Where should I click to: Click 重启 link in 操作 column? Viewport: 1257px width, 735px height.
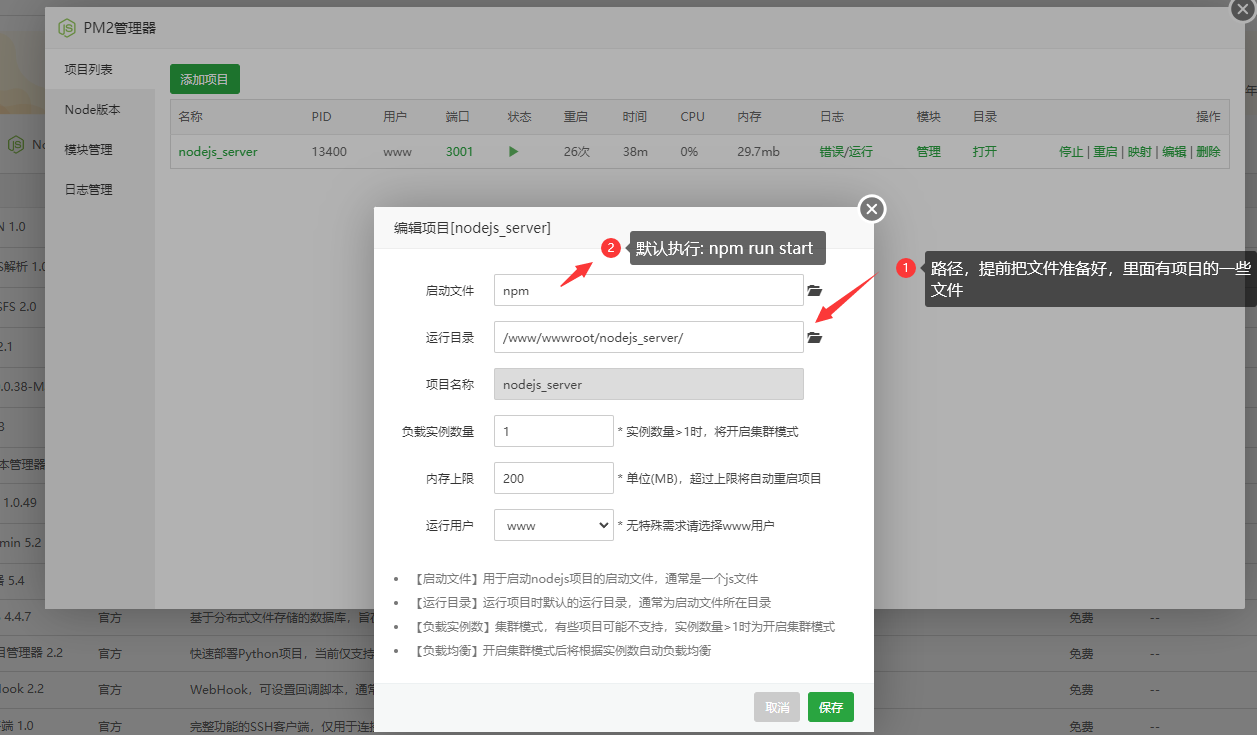tap(1105, 152)
